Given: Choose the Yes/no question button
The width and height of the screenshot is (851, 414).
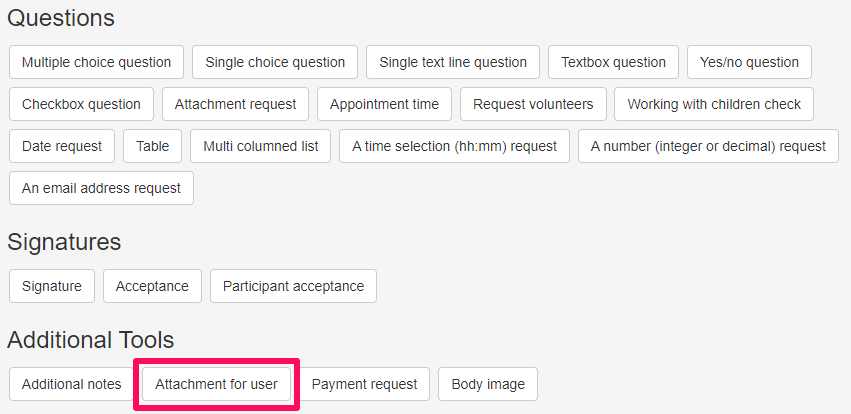Looking at the screenshot, I should pyautogui.click(x=749, y=62).
